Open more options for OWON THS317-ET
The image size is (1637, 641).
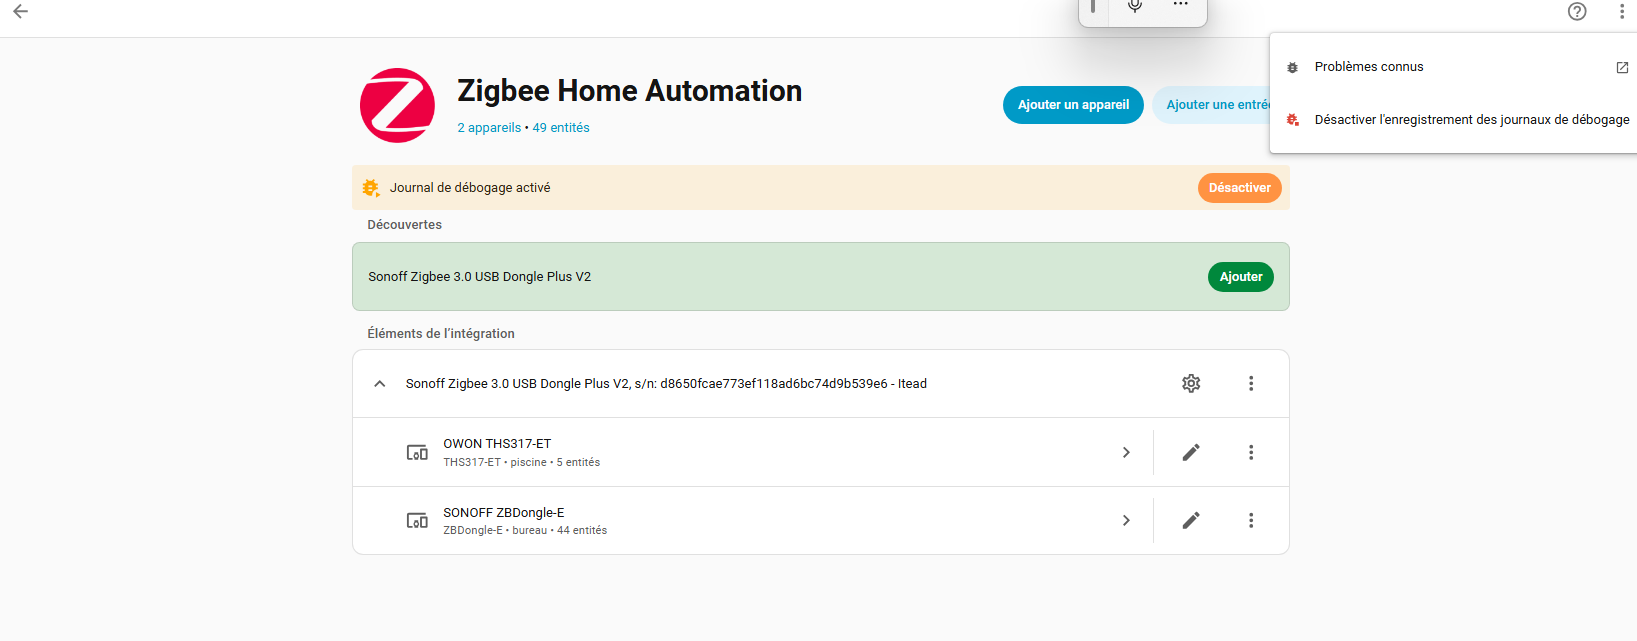pos(1250,452)
